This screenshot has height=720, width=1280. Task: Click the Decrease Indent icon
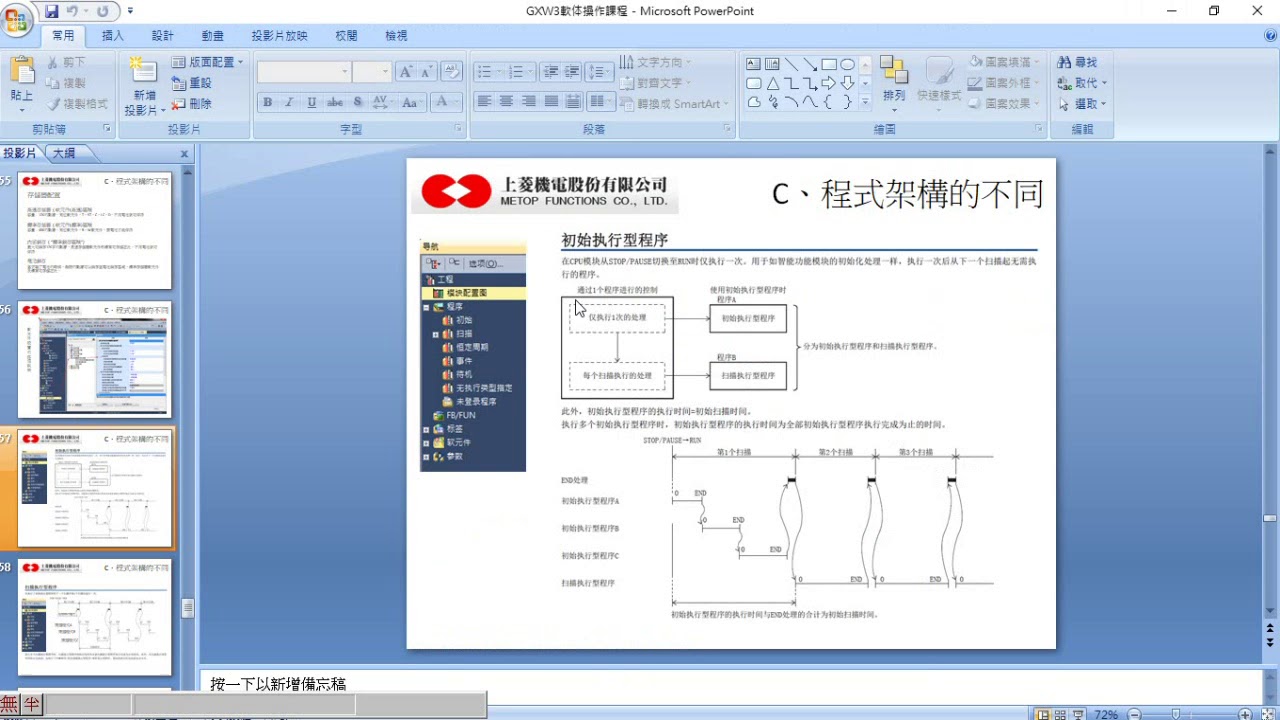[x=550, y=72]
